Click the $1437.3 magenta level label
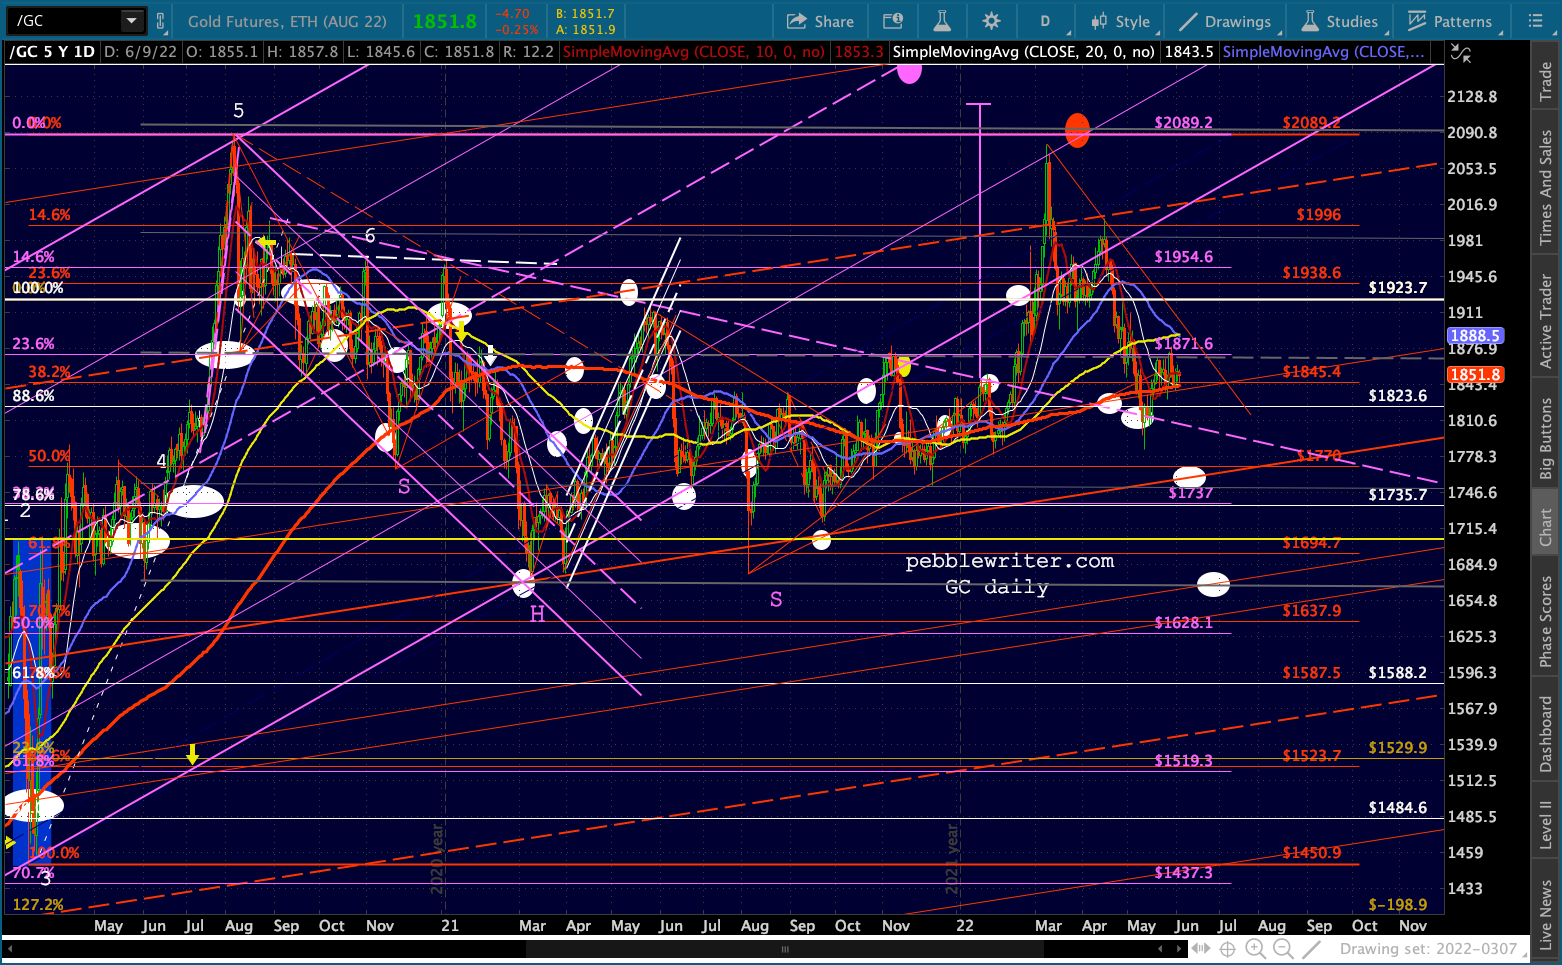The width and height of the screenshot is (1562, 965). 1183,873
